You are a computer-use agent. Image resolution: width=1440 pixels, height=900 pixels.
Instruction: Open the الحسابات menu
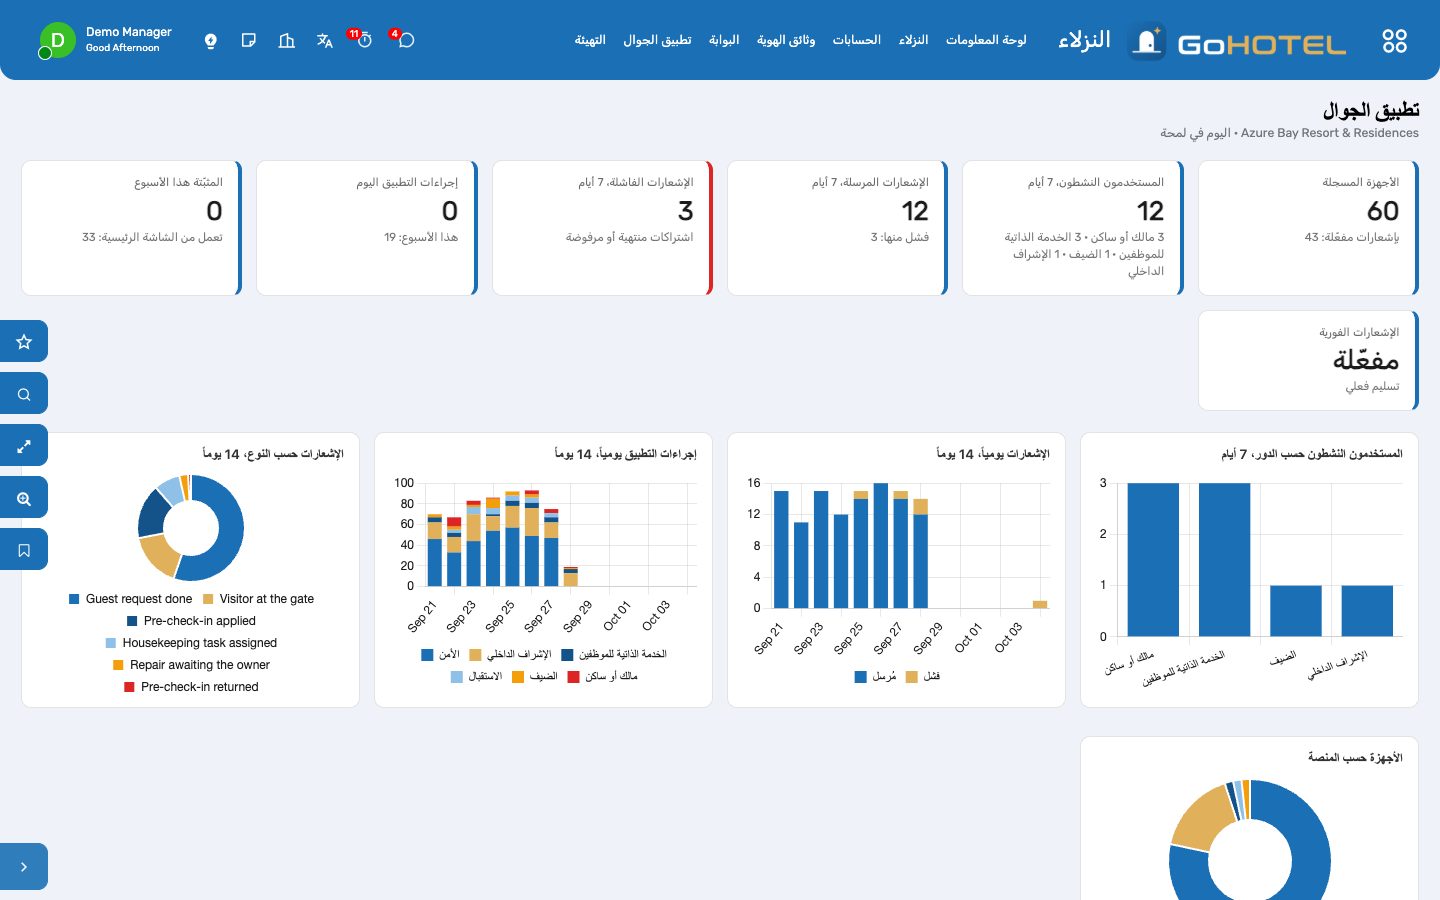[x=857, y=40]
